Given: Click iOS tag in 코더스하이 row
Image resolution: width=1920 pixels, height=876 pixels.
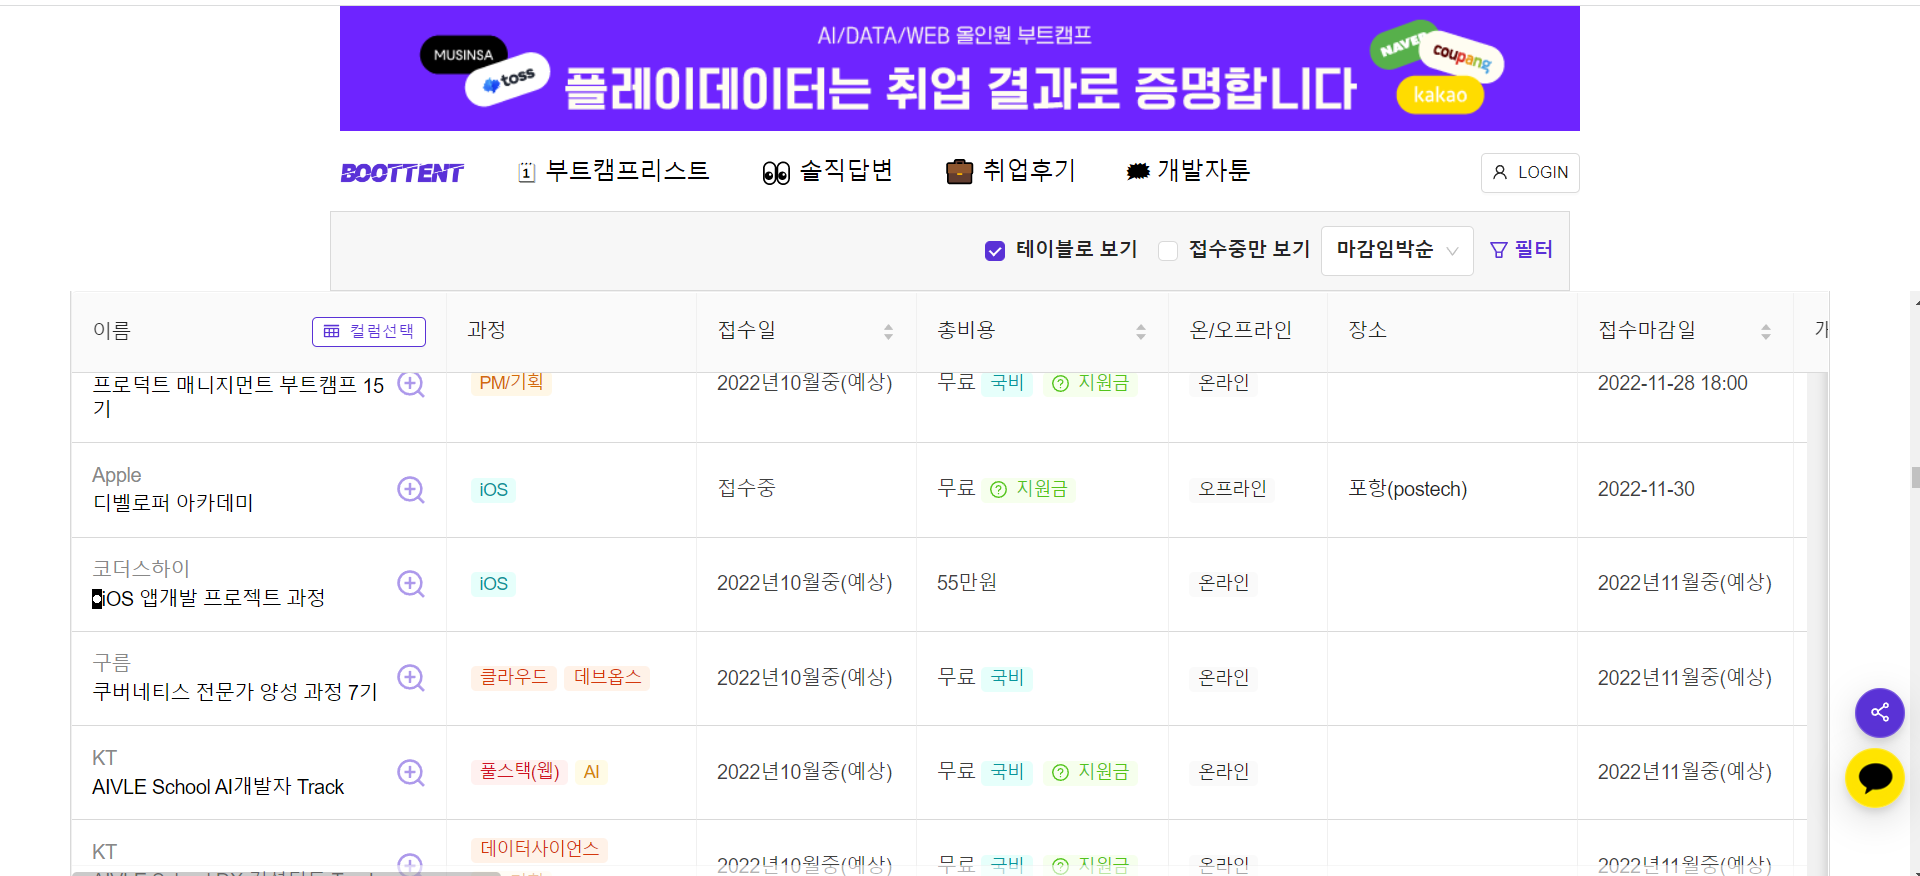Looking at the screenshot, I should coord(493,583).
